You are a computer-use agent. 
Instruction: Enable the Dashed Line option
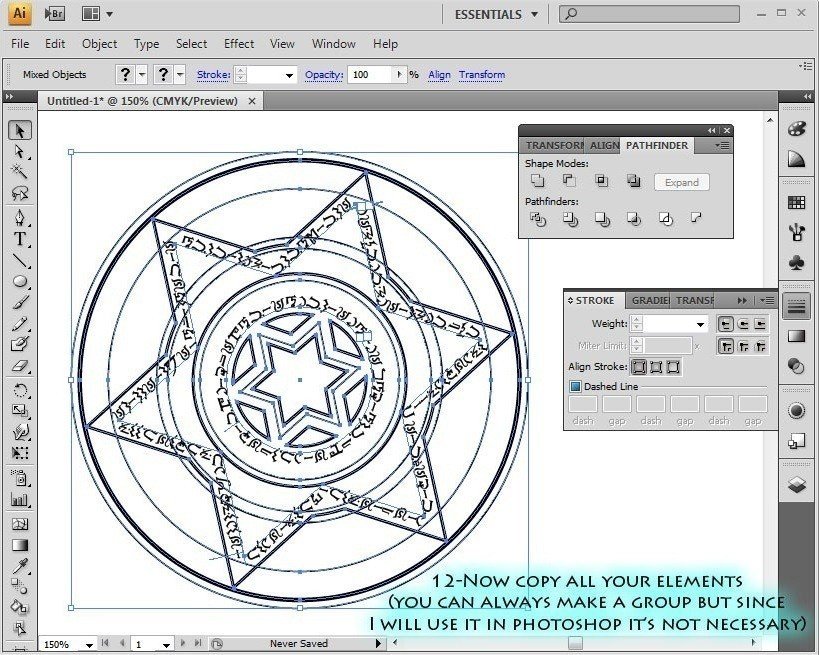[575, 385]
